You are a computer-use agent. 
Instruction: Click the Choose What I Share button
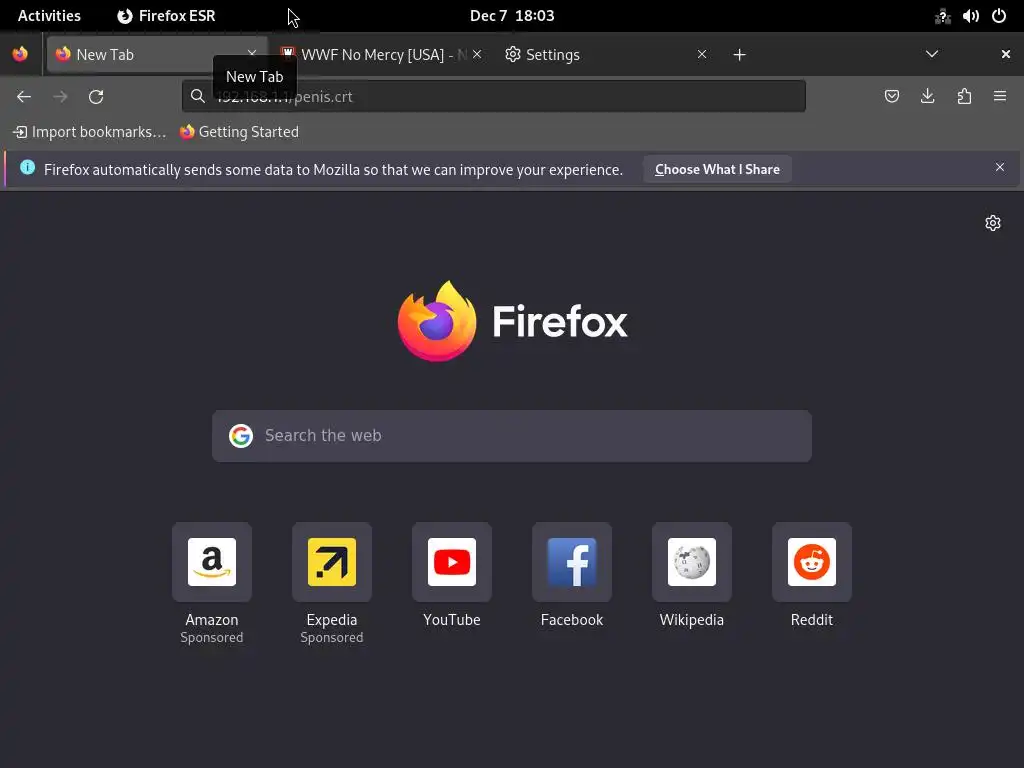[717, 169]
